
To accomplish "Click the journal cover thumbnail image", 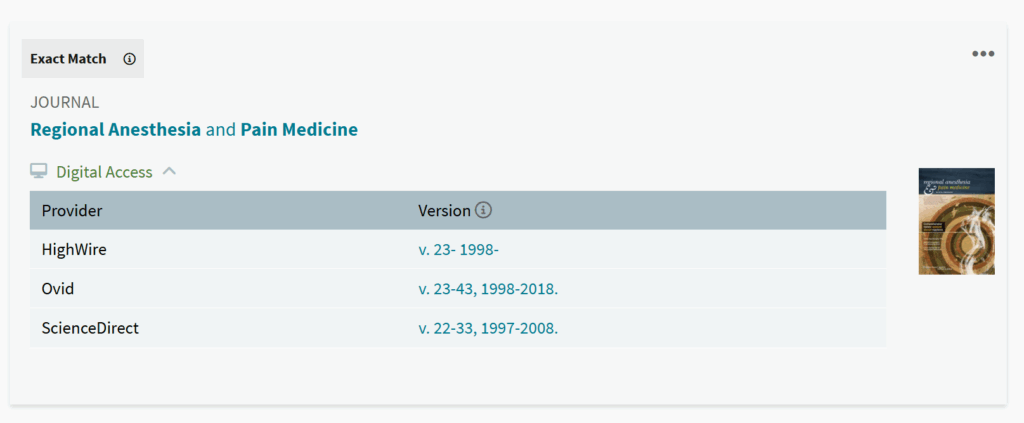I will coord(956,221).
